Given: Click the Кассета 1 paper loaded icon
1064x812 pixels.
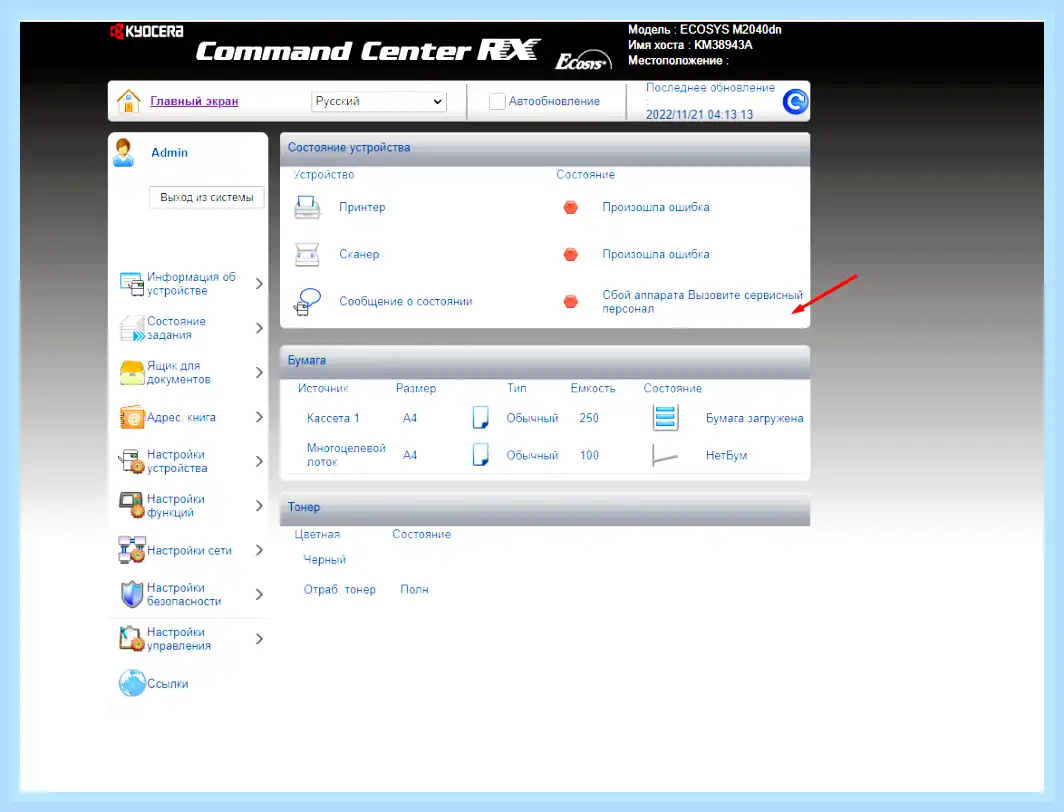Looking at the screenshot, I should pos(665,418).
